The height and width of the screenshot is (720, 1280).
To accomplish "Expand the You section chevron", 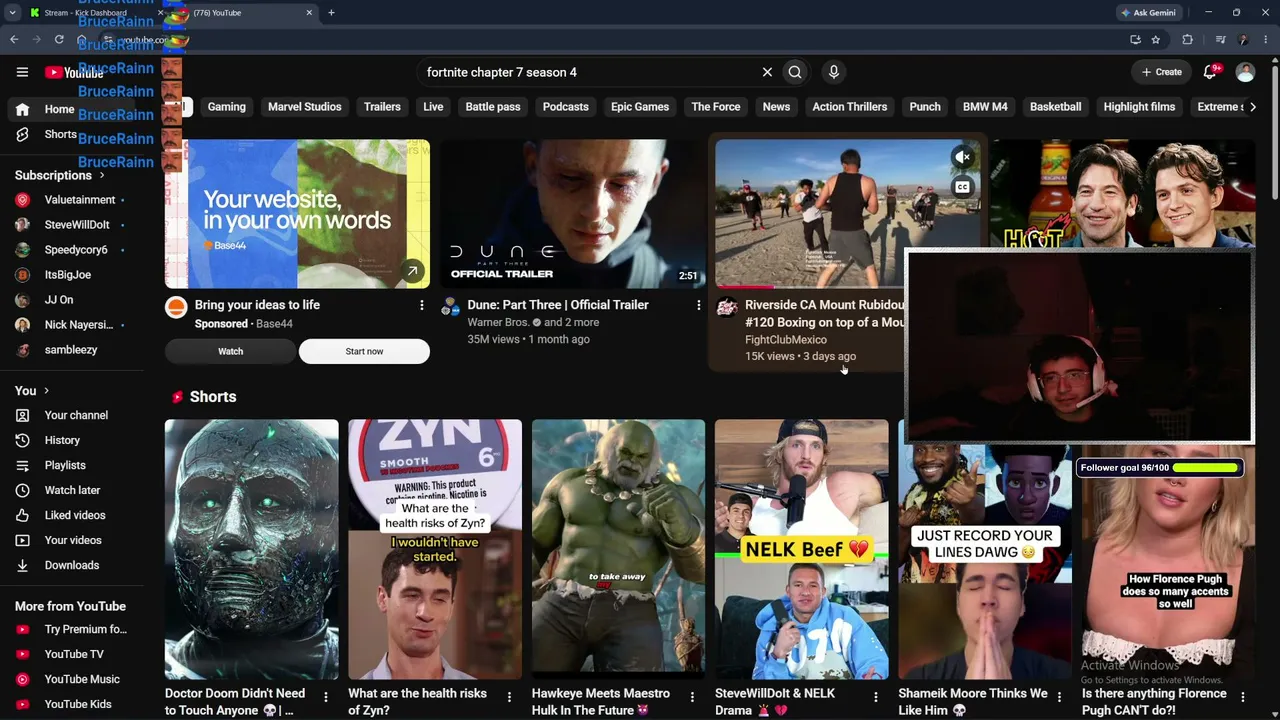I will pos(46,391).
